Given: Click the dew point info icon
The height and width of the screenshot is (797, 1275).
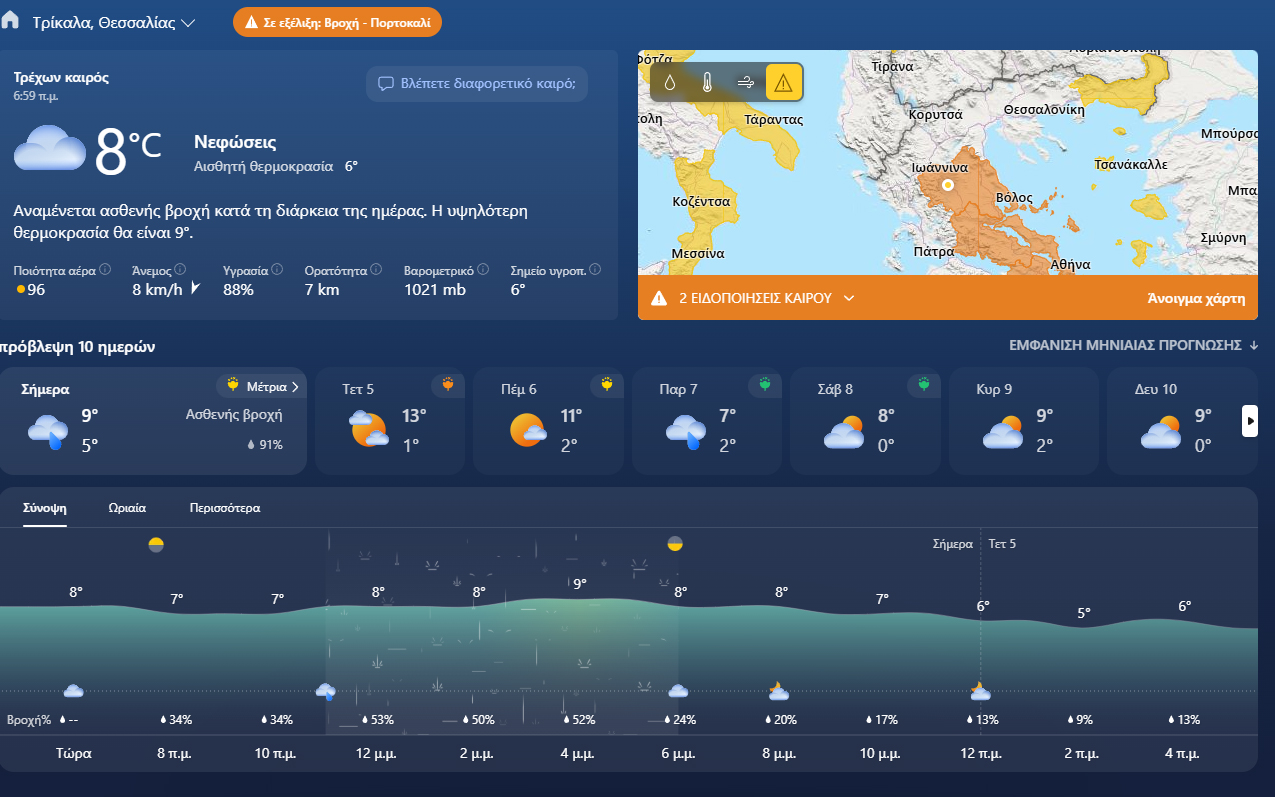Looking at the screenshot, I should [x=595, y=270].
